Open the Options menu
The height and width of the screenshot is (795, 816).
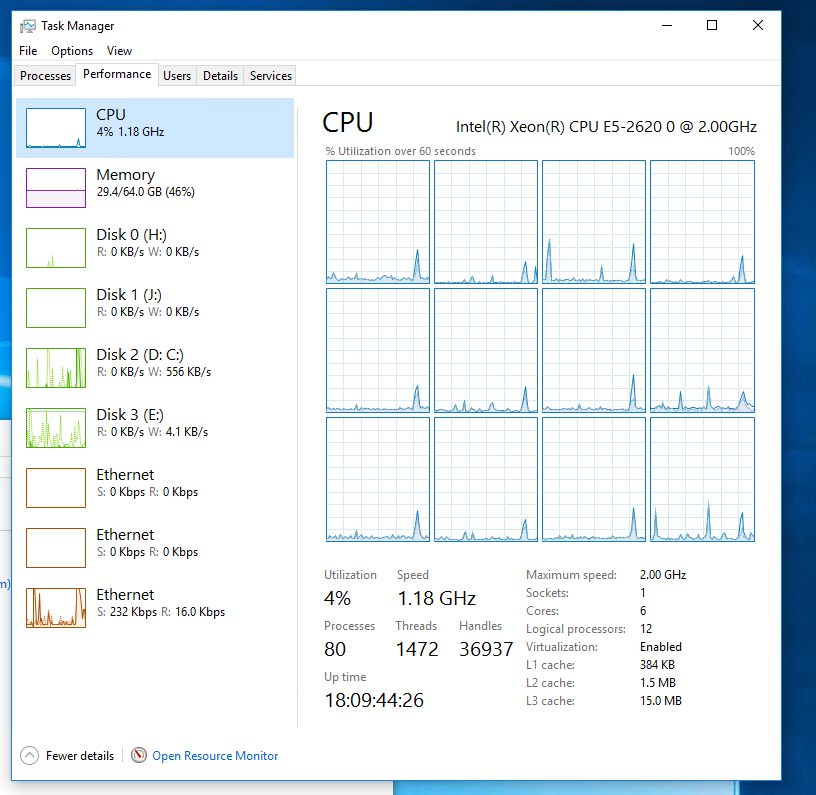(x=72, y=51)
